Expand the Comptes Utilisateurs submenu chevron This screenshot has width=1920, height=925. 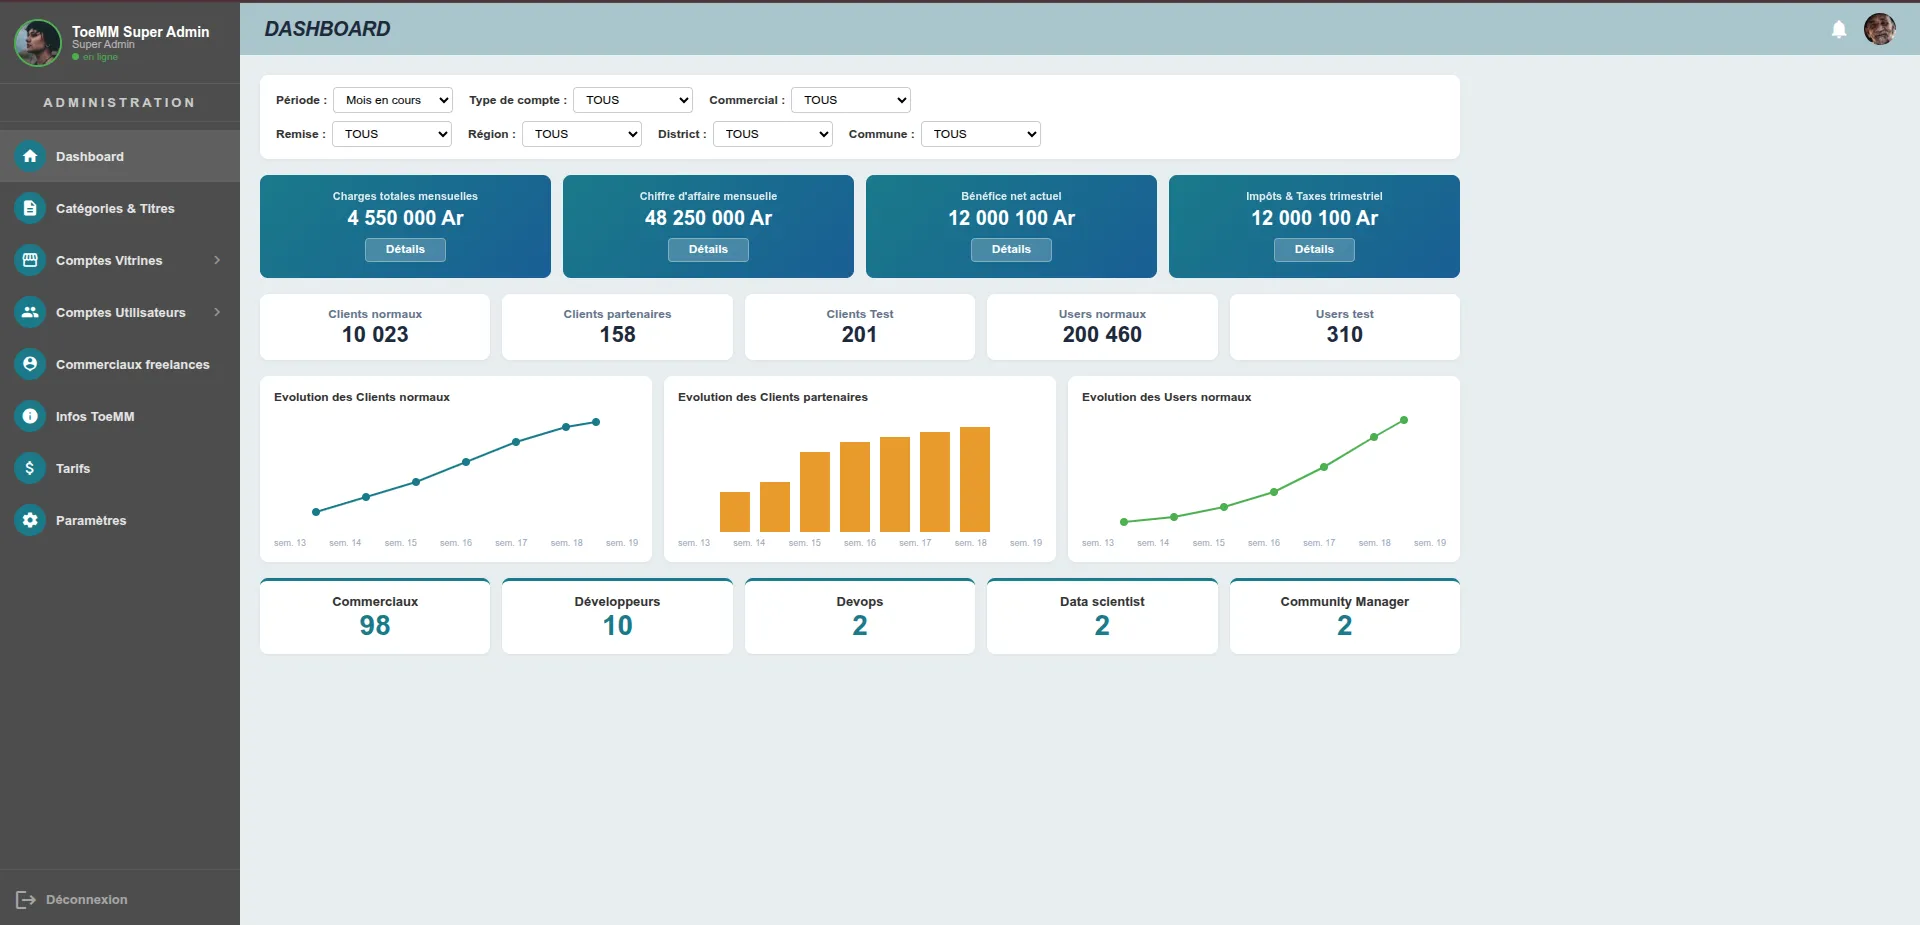(217, 312)
